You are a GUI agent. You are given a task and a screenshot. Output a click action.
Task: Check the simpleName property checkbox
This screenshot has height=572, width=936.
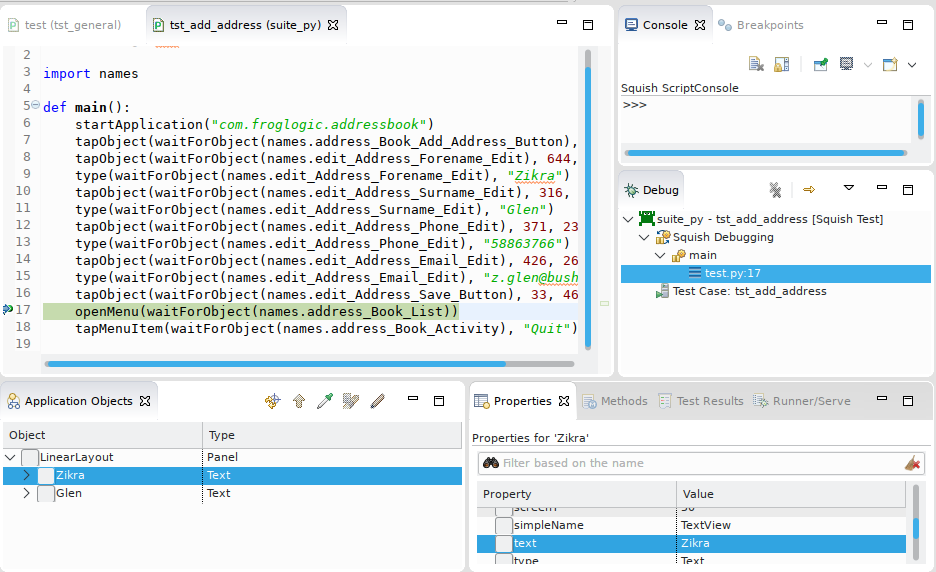504,525
